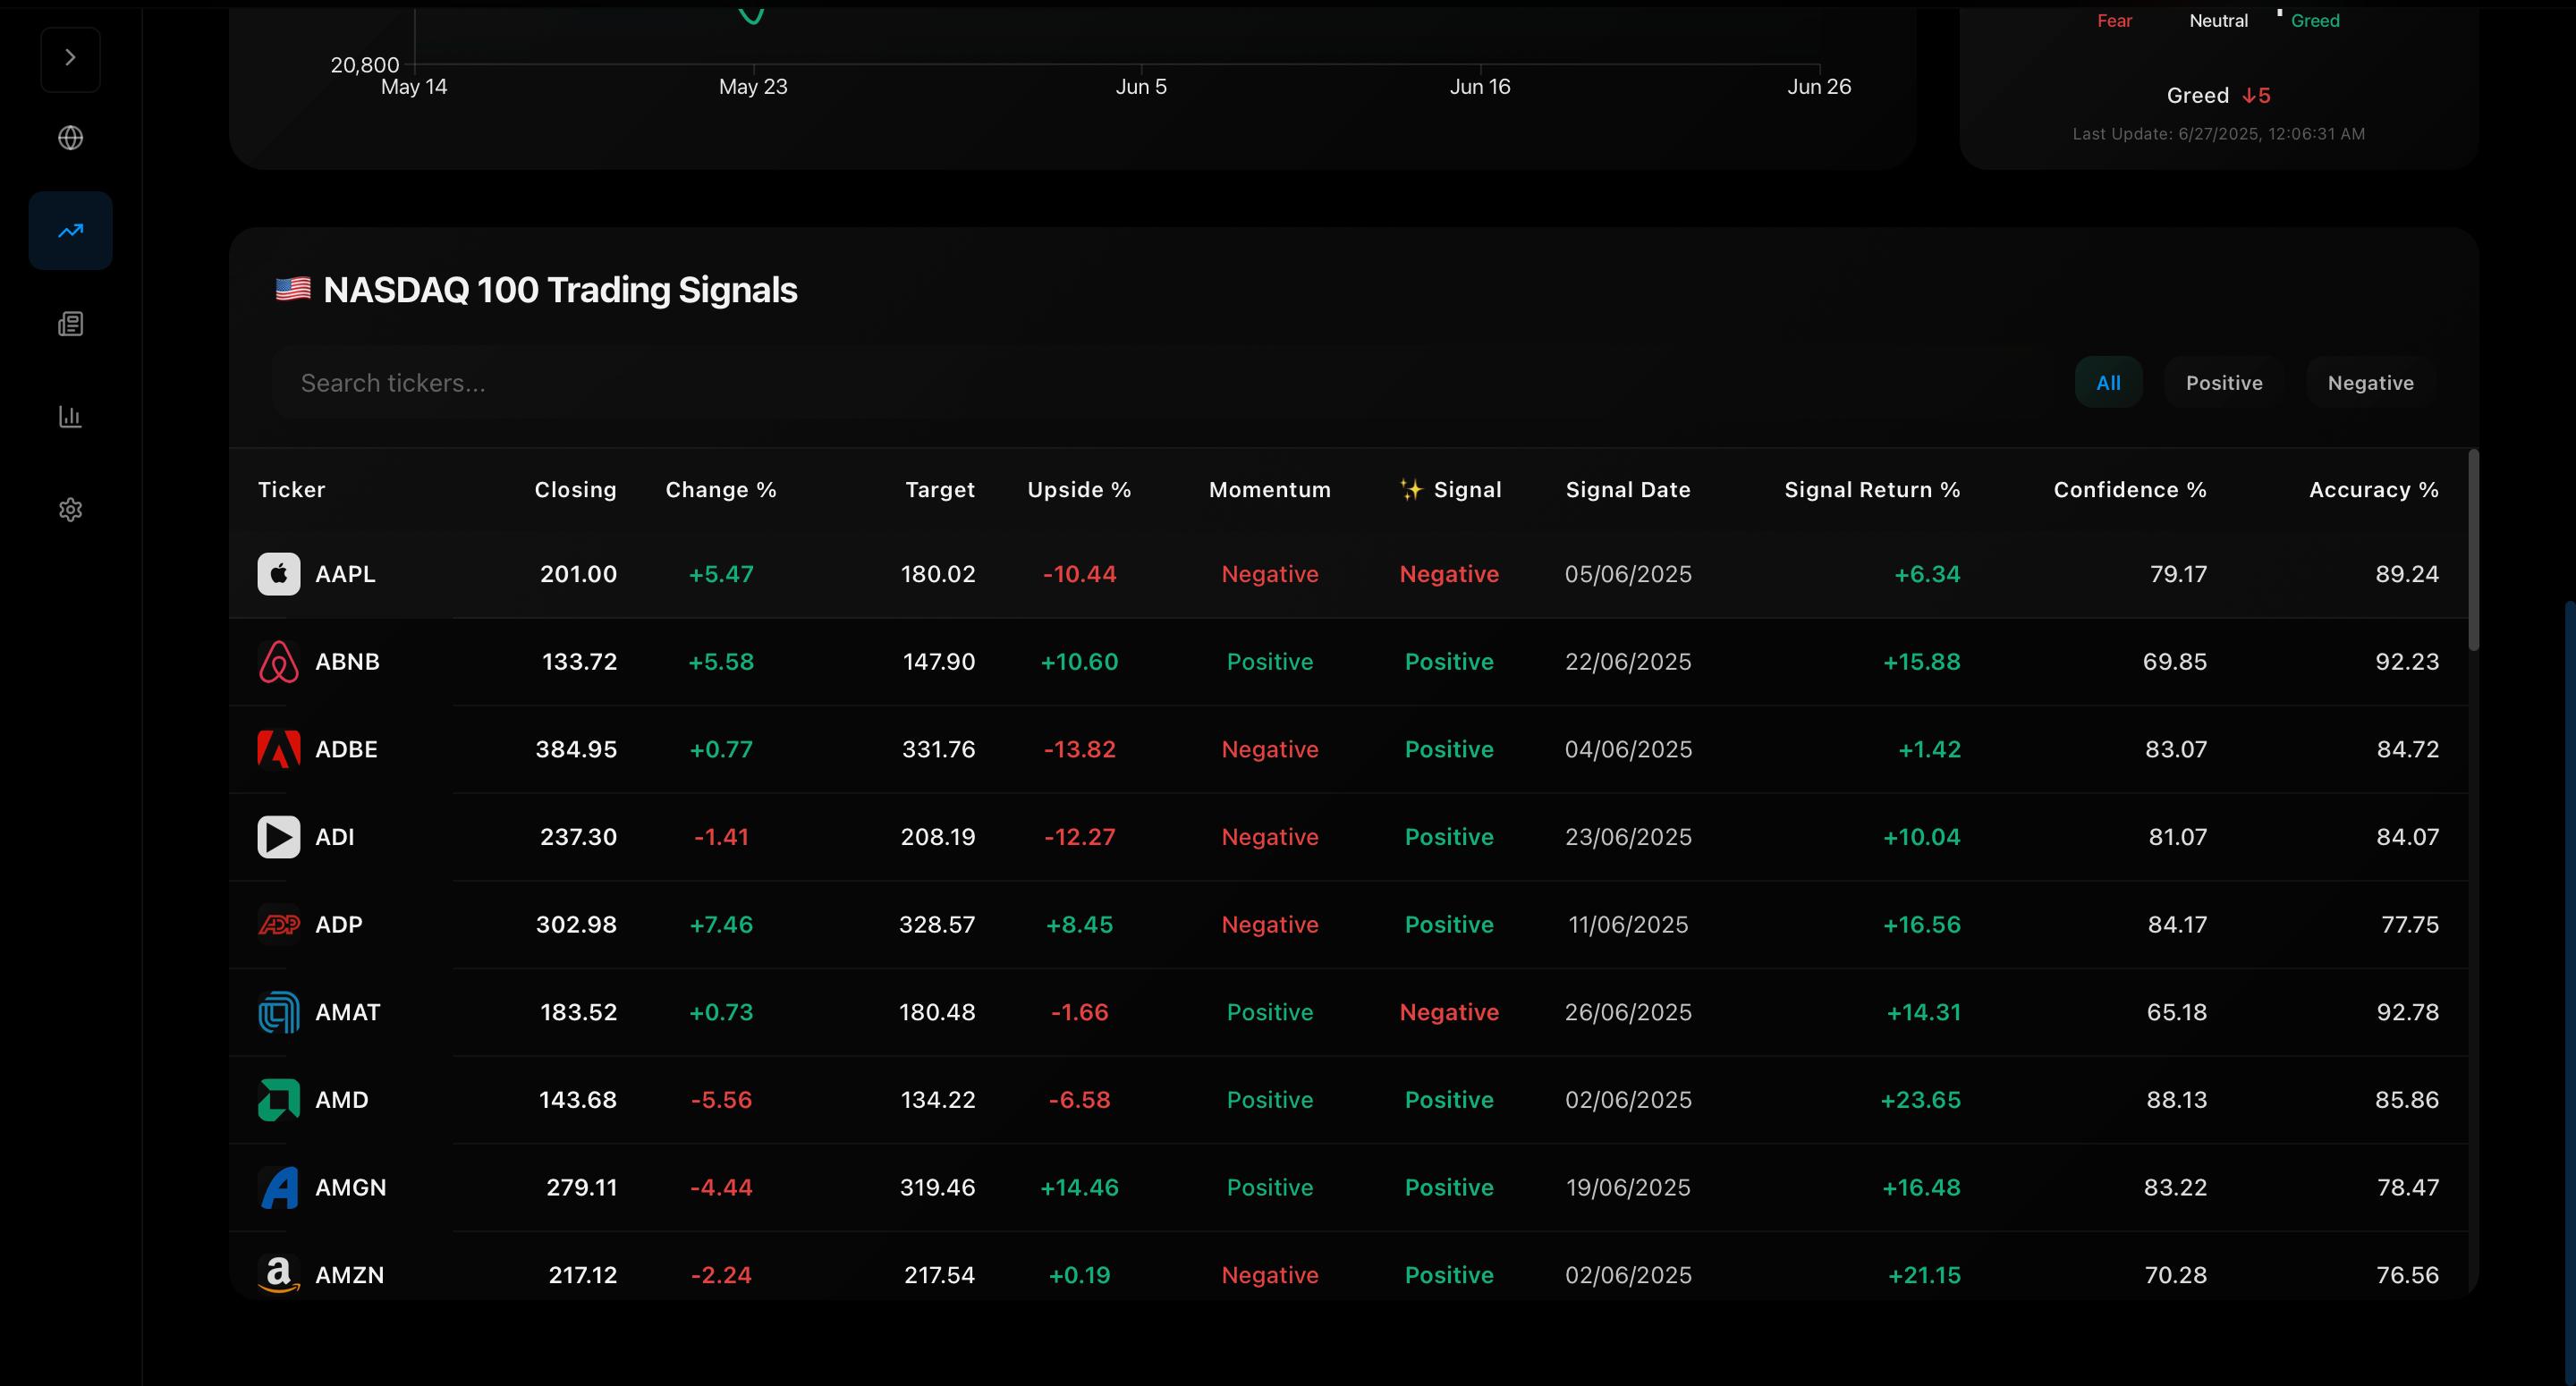Open settings gear in sidebar

pos(70,510)
